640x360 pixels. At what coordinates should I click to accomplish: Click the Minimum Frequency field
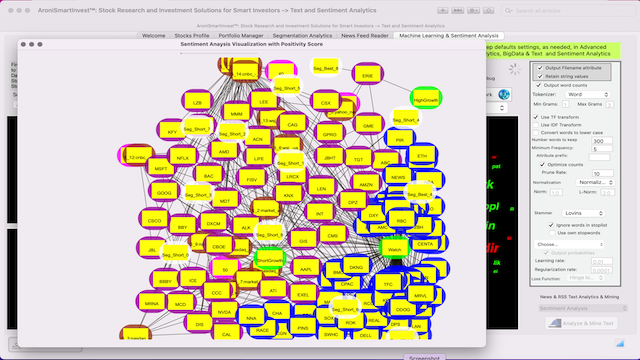click(x=602, y=149)
